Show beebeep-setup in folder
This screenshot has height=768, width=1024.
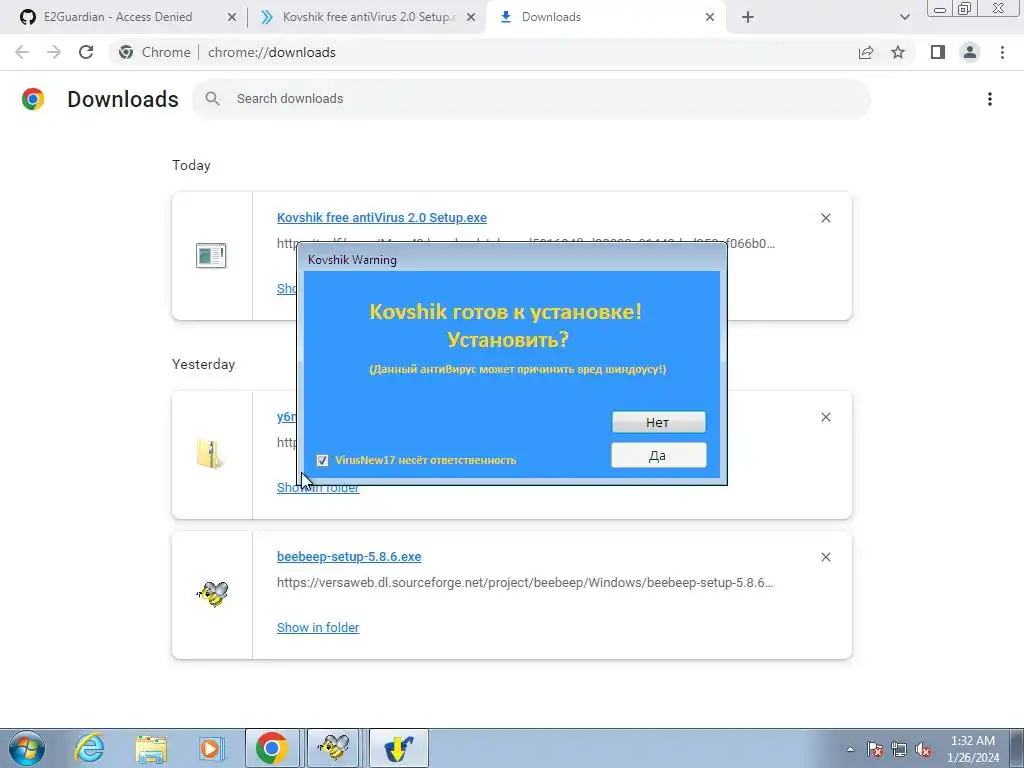pos(318,628)
